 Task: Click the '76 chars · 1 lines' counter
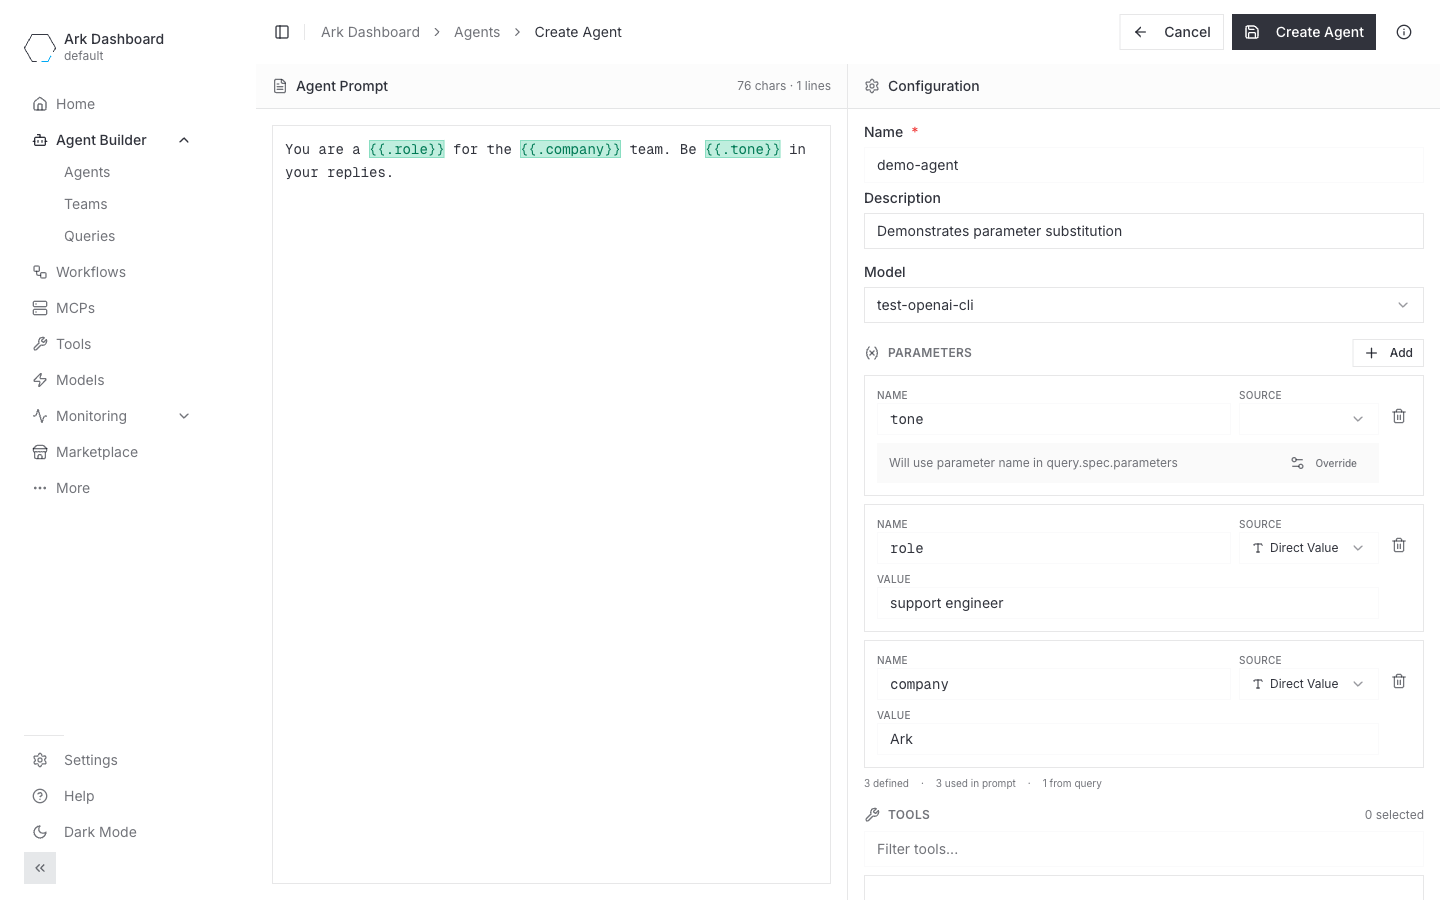tap(784, 86)
